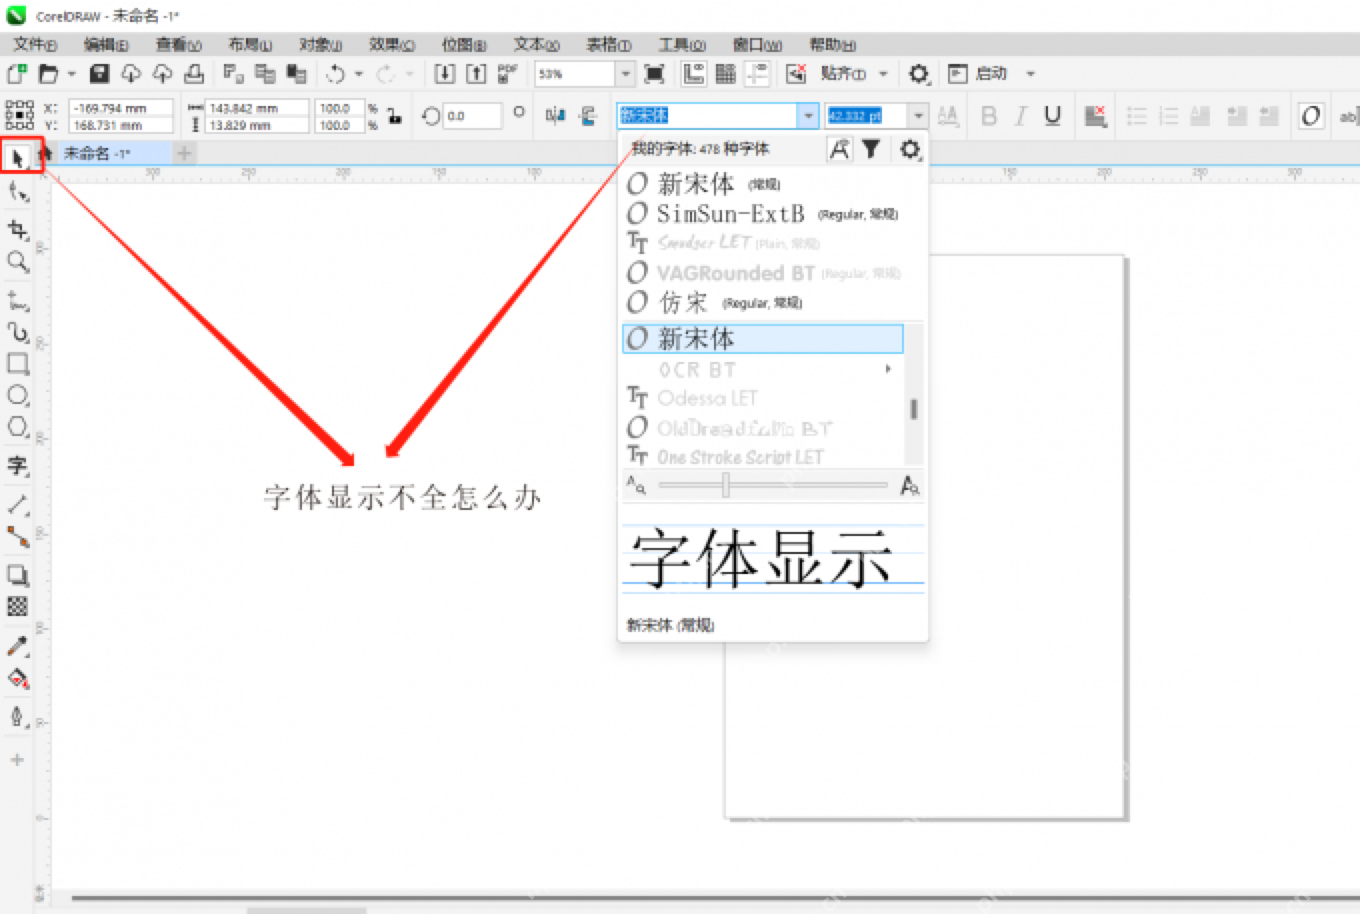Expand the OCR BT font submenu arrow
Image resolution: width=1360 pixels, height=914 pixels.
click(x=887, y=369)
